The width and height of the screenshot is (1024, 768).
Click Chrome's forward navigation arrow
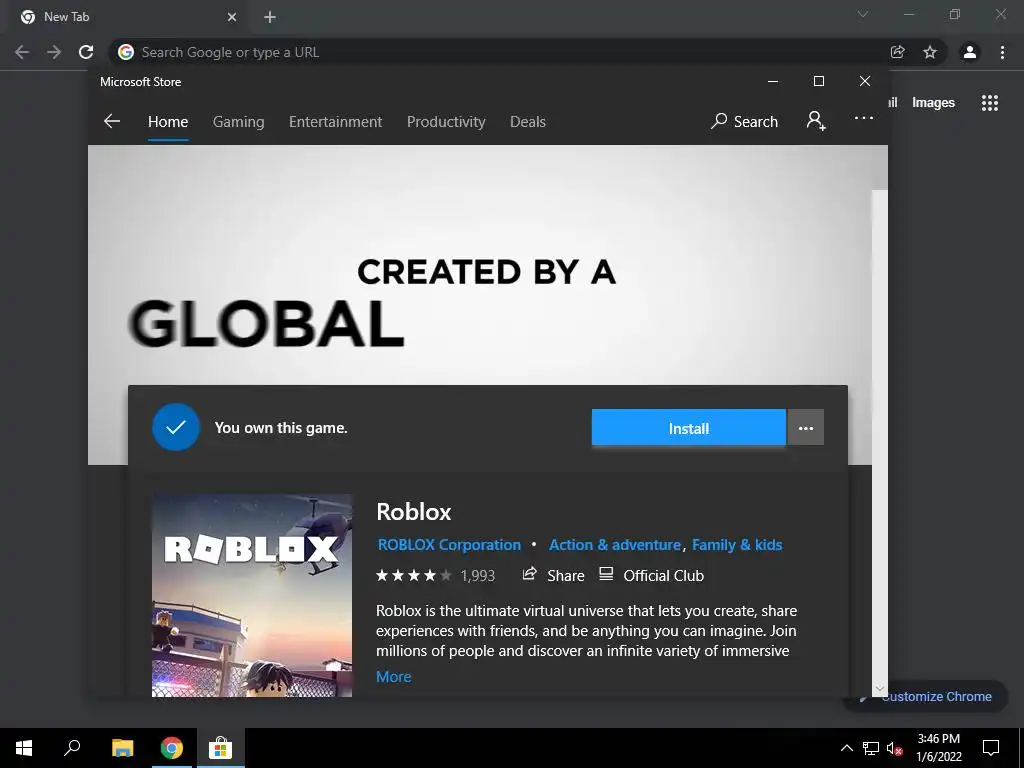54,52
